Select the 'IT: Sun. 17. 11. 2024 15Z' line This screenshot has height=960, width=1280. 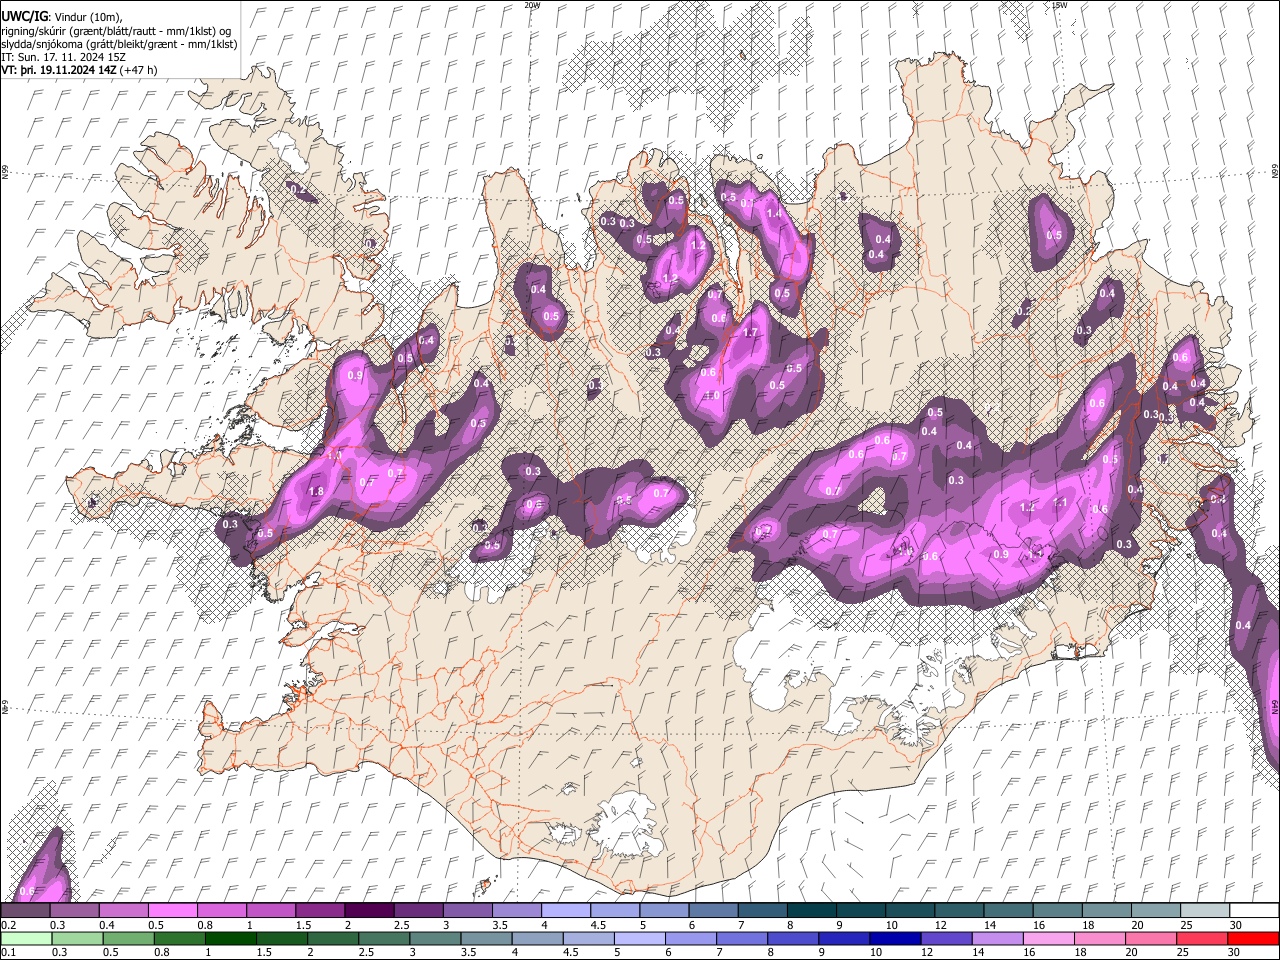click(x=64, y=57)
